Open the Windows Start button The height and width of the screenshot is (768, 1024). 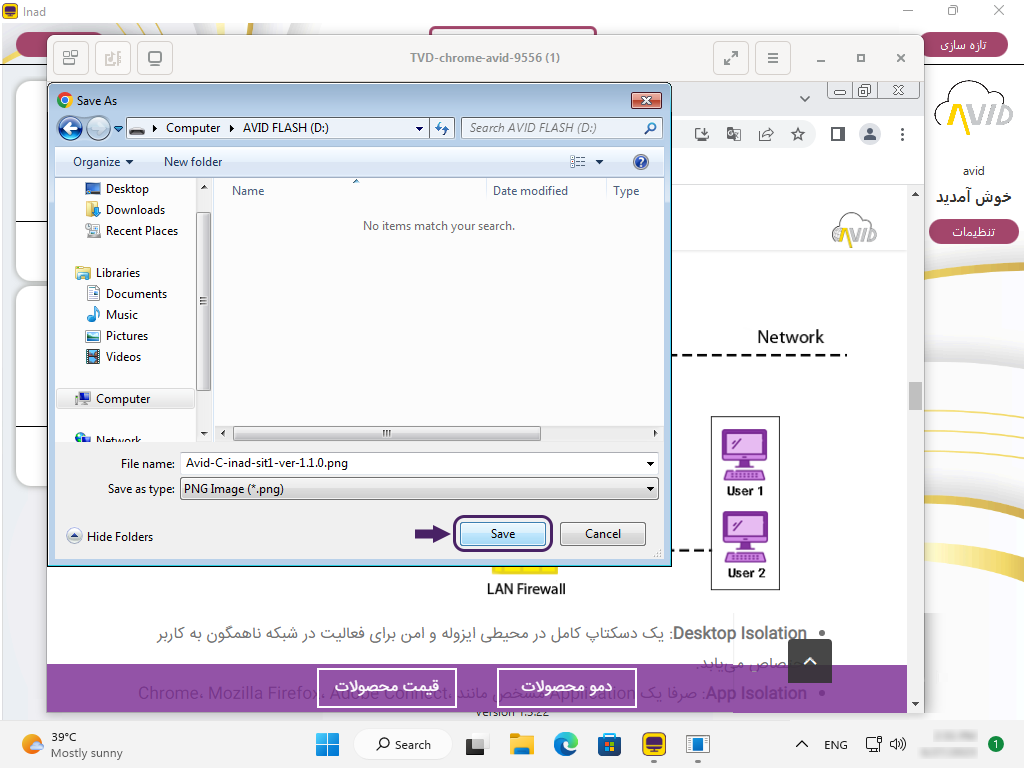pos(327,744)
